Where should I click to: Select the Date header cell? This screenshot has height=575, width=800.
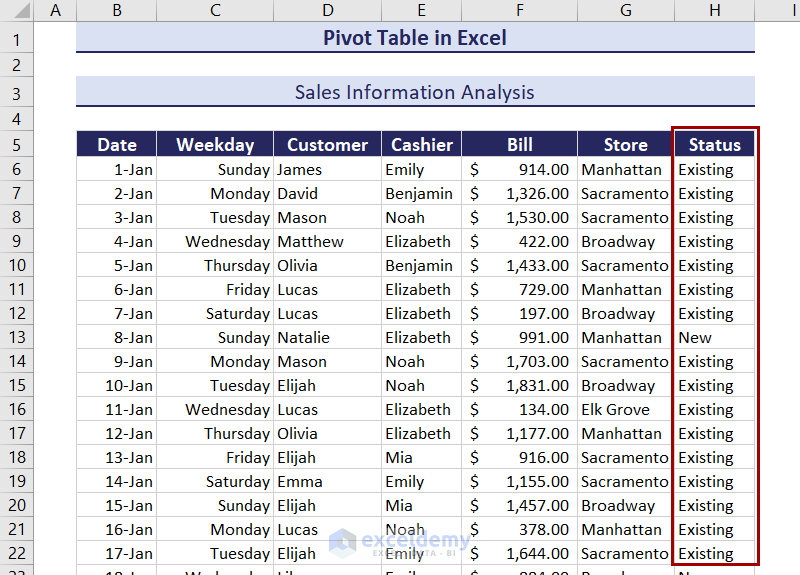(x=117, y=145)
